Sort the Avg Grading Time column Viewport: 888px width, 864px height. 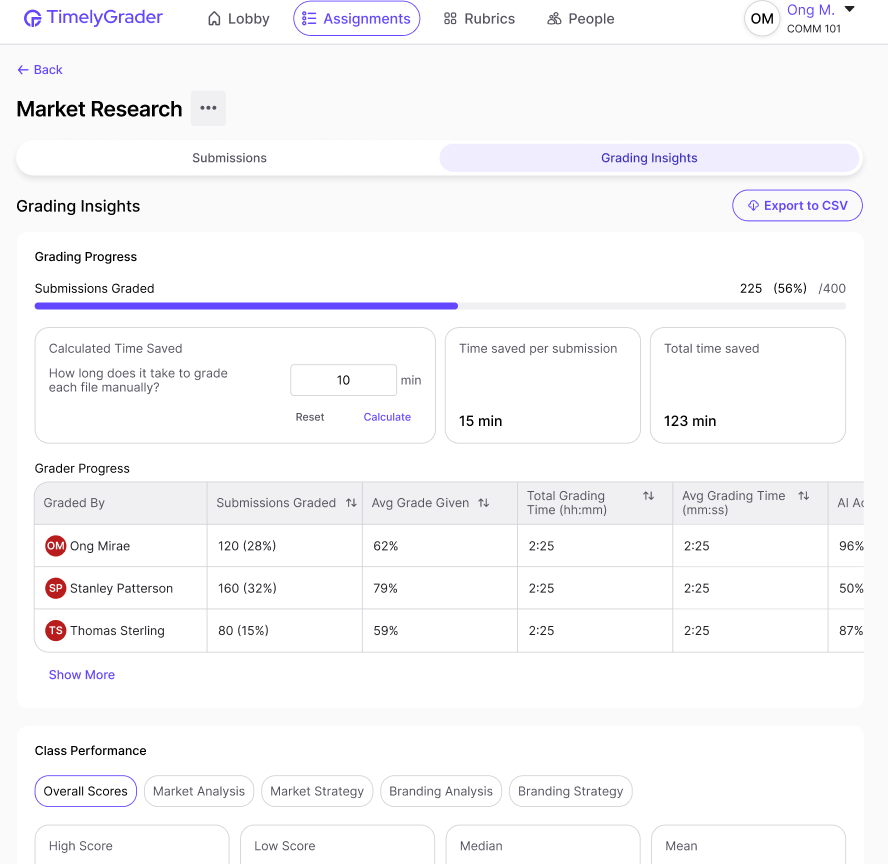coord(803,496)
